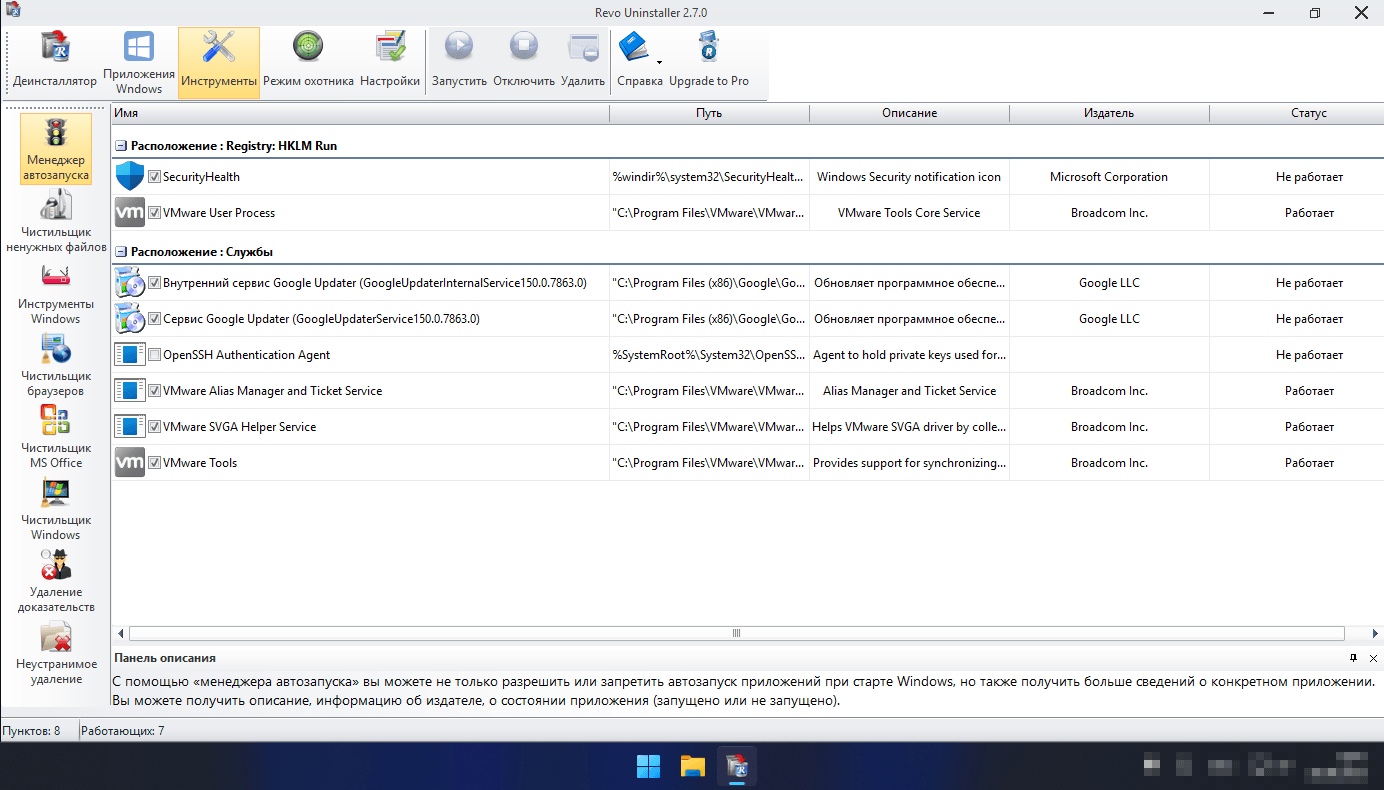The width and height of the screenshot is (1384, 790).
Task: Toggle VMware SVGA Helper Service checkbox
Action: (154, 427)
